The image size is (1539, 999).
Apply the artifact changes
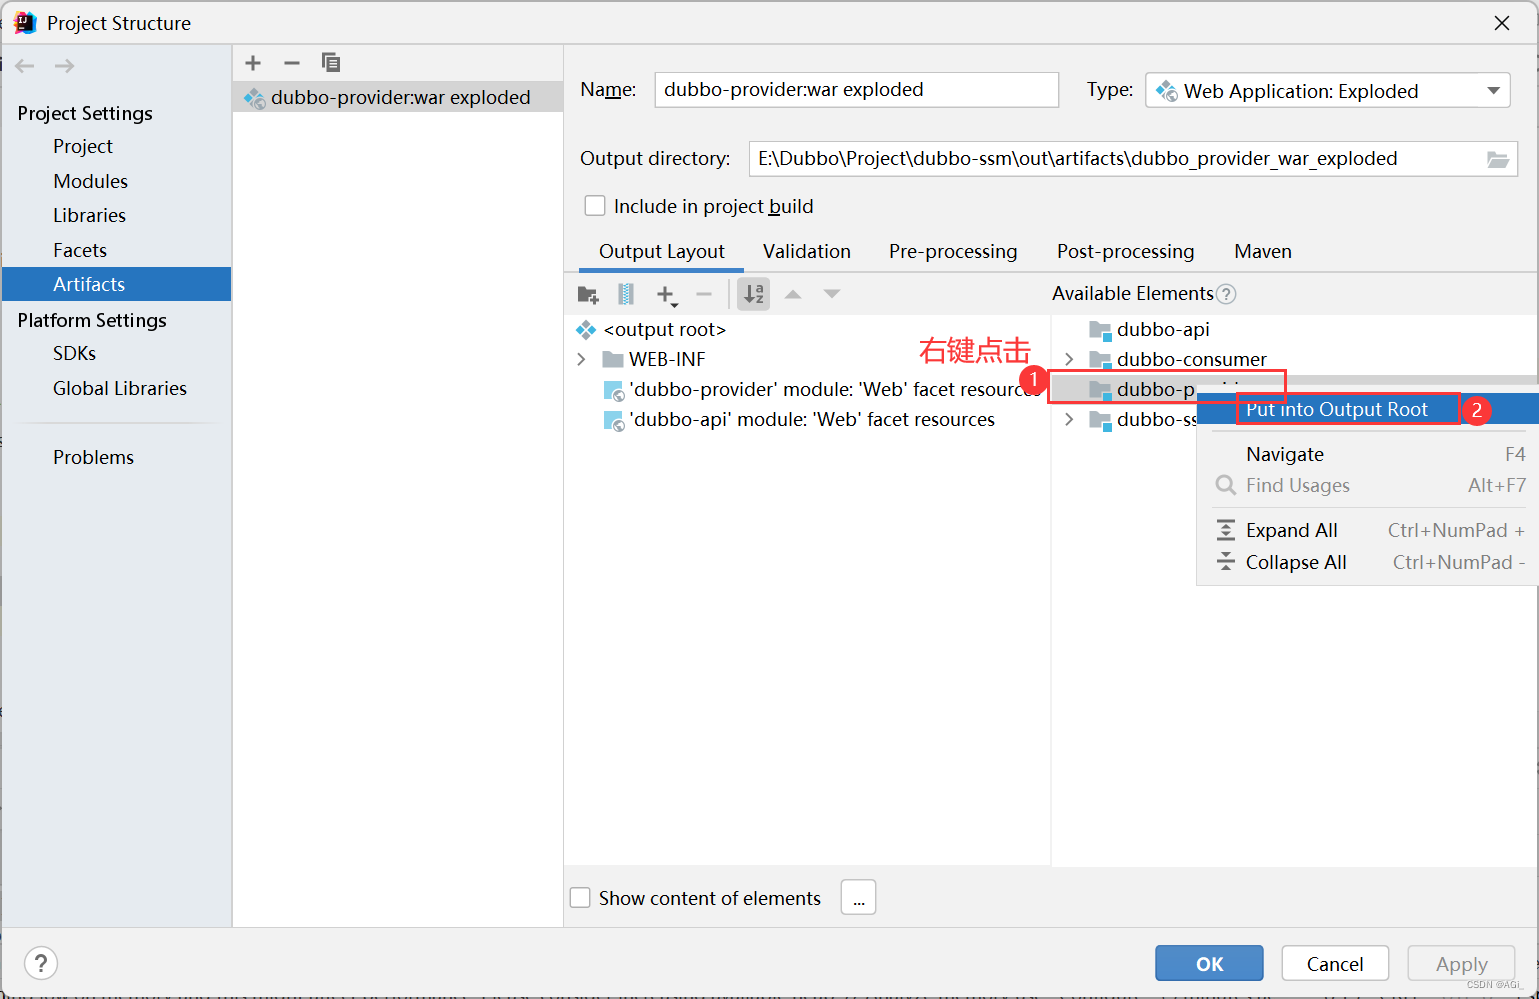click(x=1461, y=963)
